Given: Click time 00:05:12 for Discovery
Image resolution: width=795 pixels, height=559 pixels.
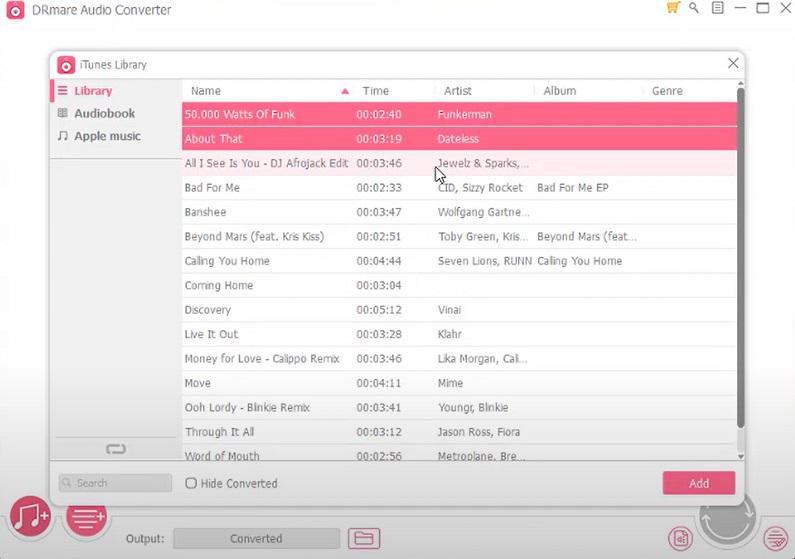Looking at the screenshot, I should tap(379, 310).
